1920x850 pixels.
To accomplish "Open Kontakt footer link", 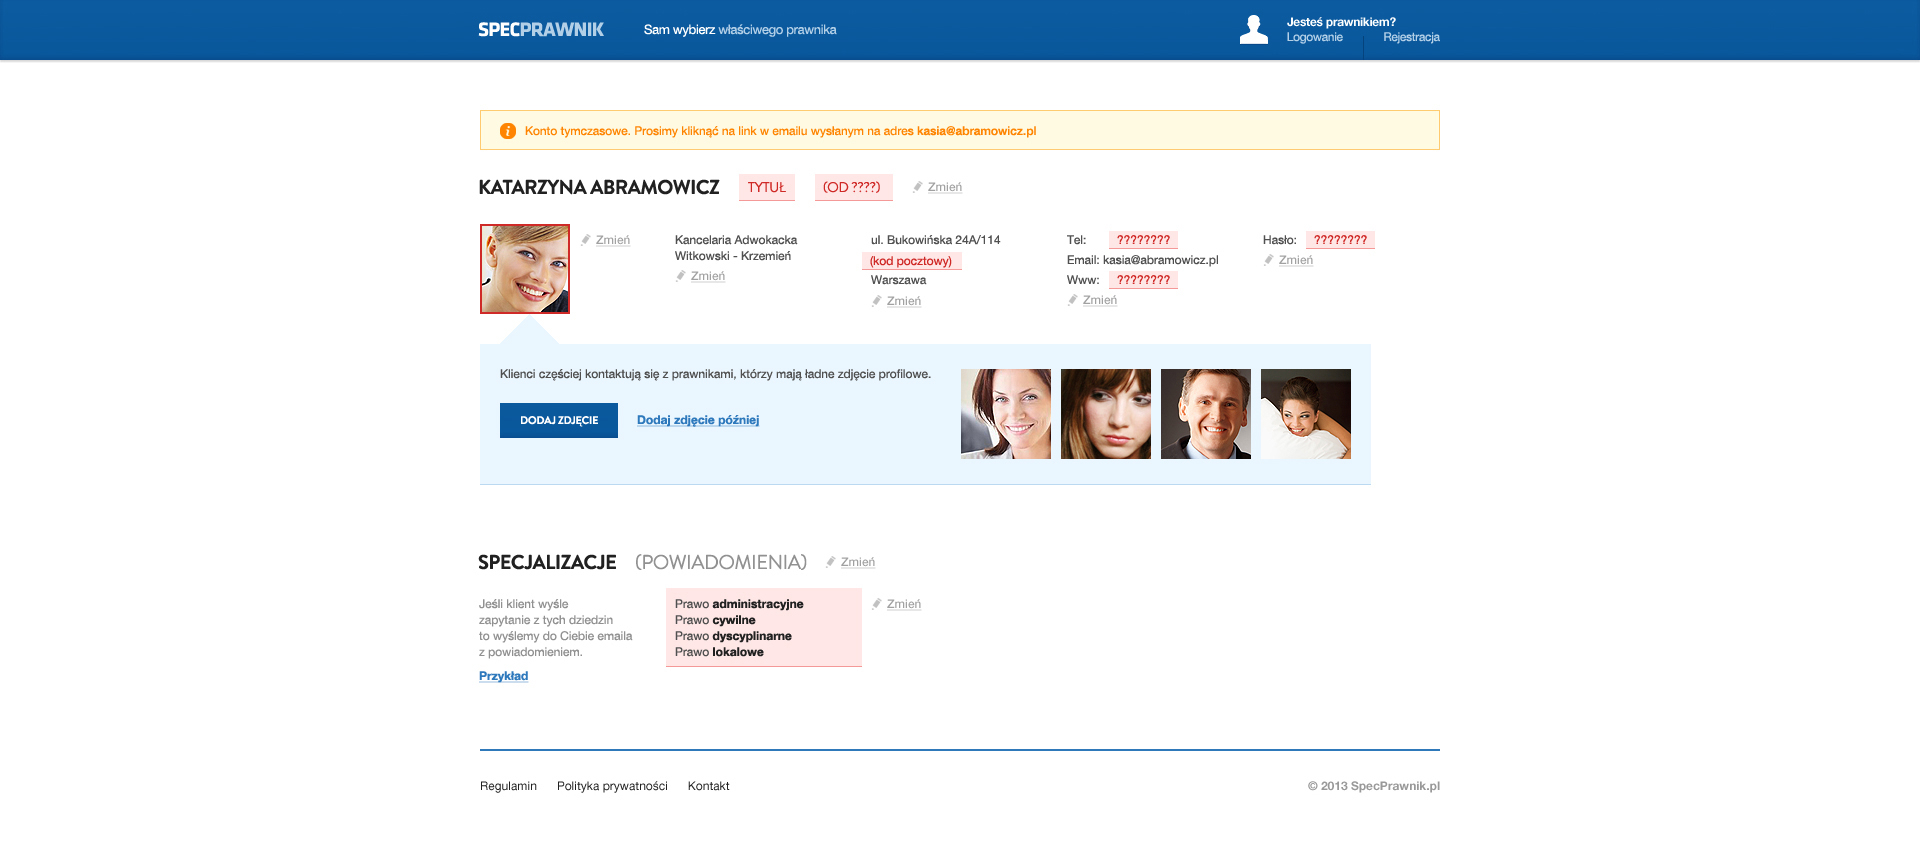I will tap(708, 786).
